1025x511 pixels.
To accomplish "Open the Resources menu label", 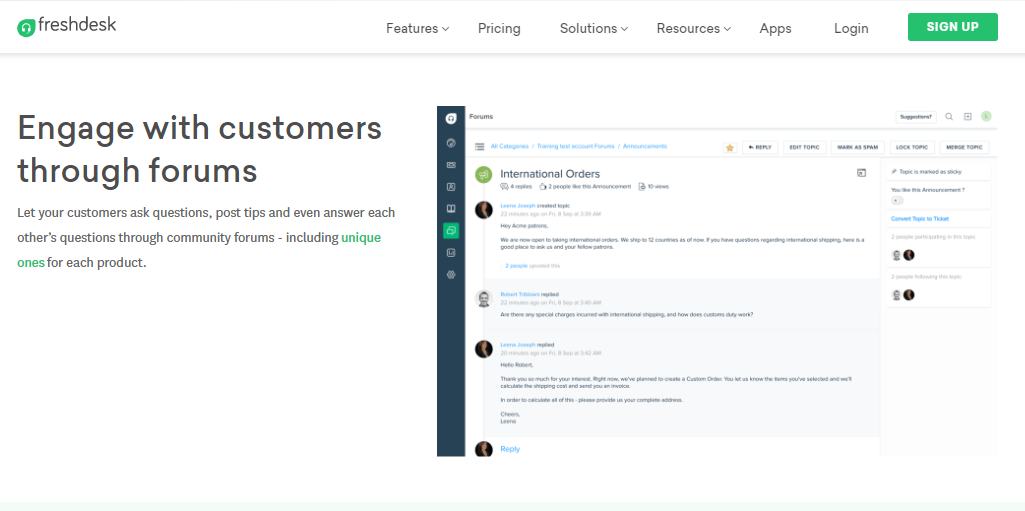I will click(x=688, y=29).
